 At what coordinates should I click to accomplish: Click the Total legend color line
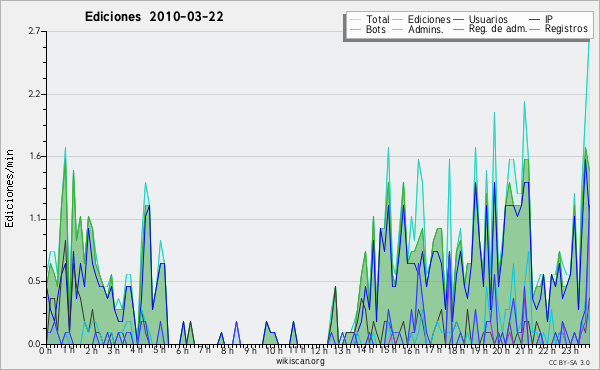pyautogui.click(x=355, y=20)
